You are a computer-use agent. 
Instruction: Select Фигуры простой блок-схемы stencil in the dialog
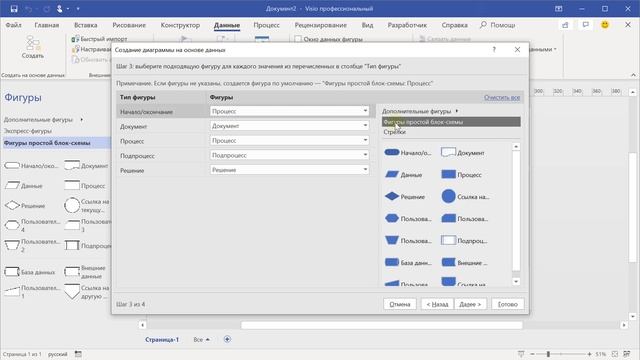(x=451, y=122)
